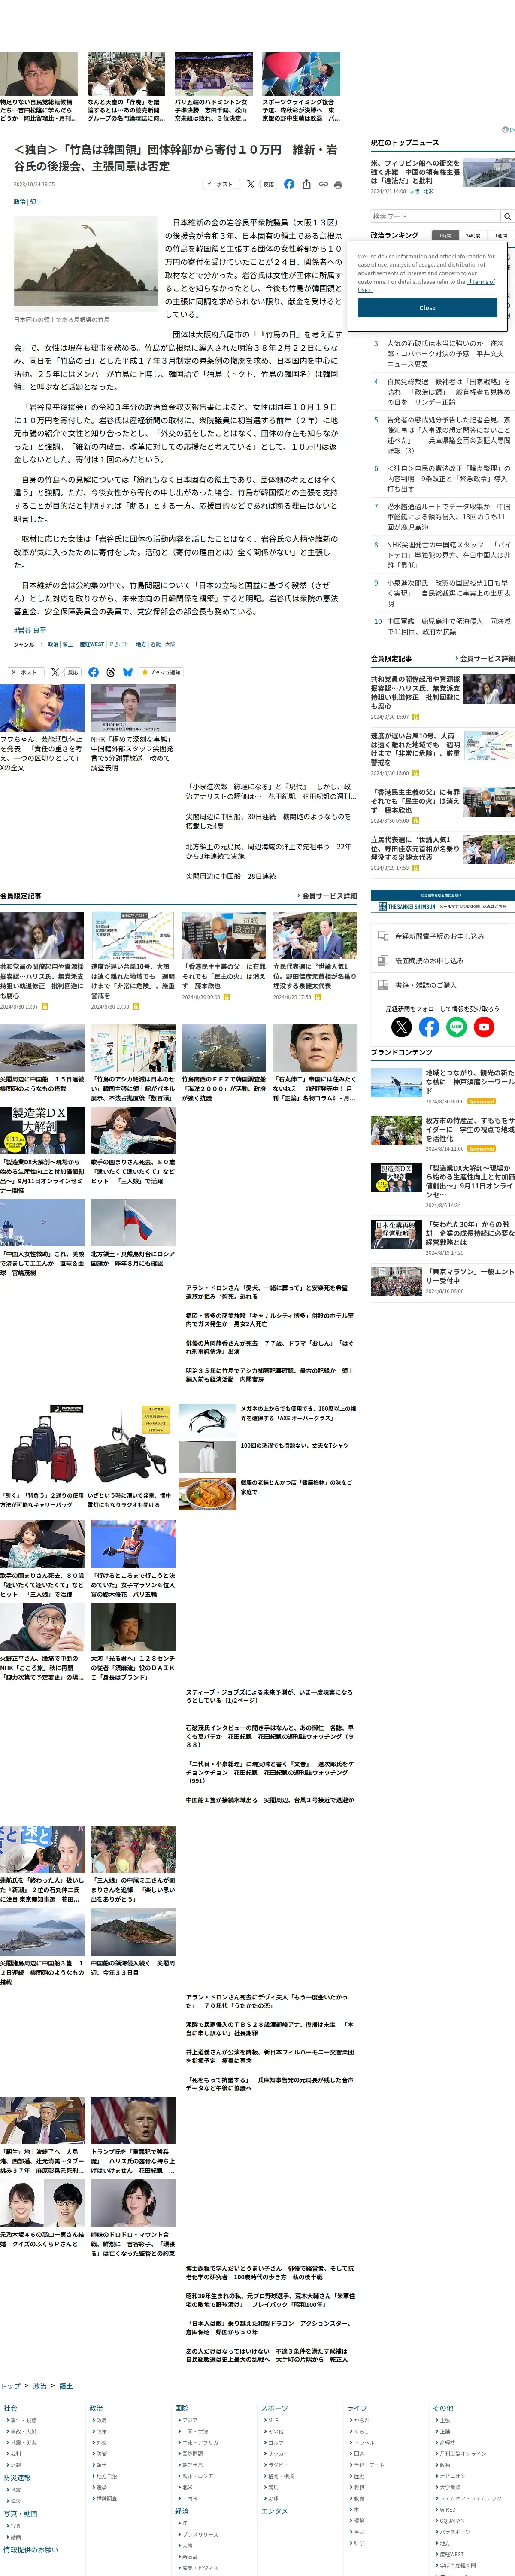Enable プッシュ通知 push notifications

point(161,672)
